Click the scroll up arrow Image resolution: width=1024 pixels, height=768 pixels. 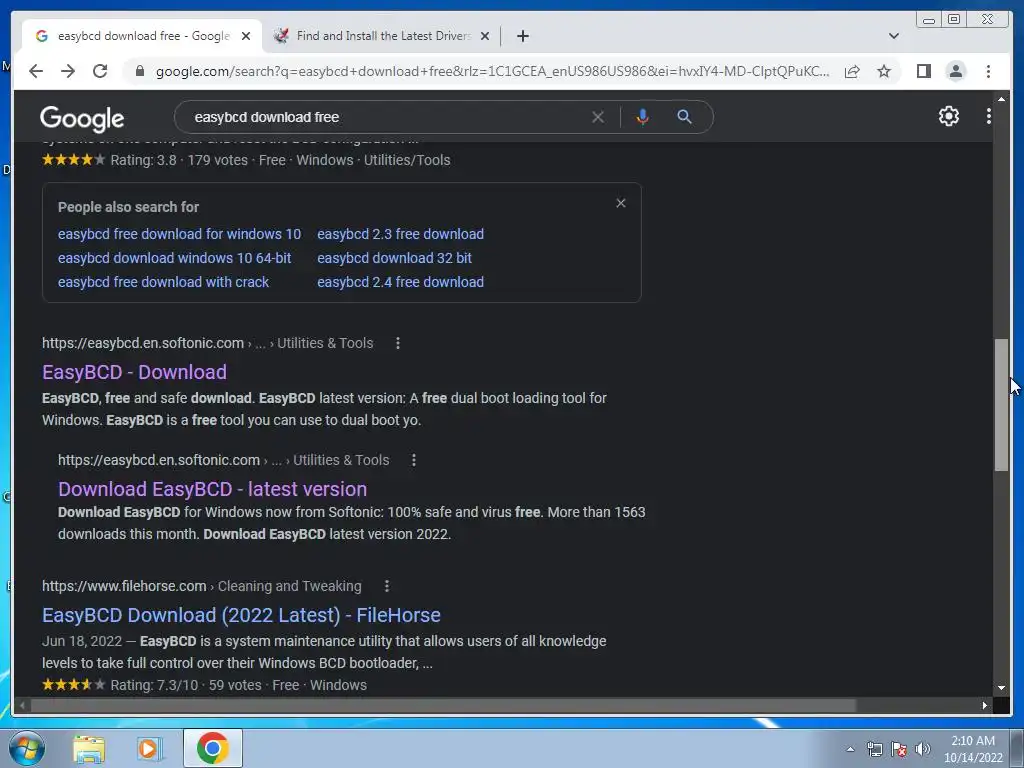[1001, 99]
